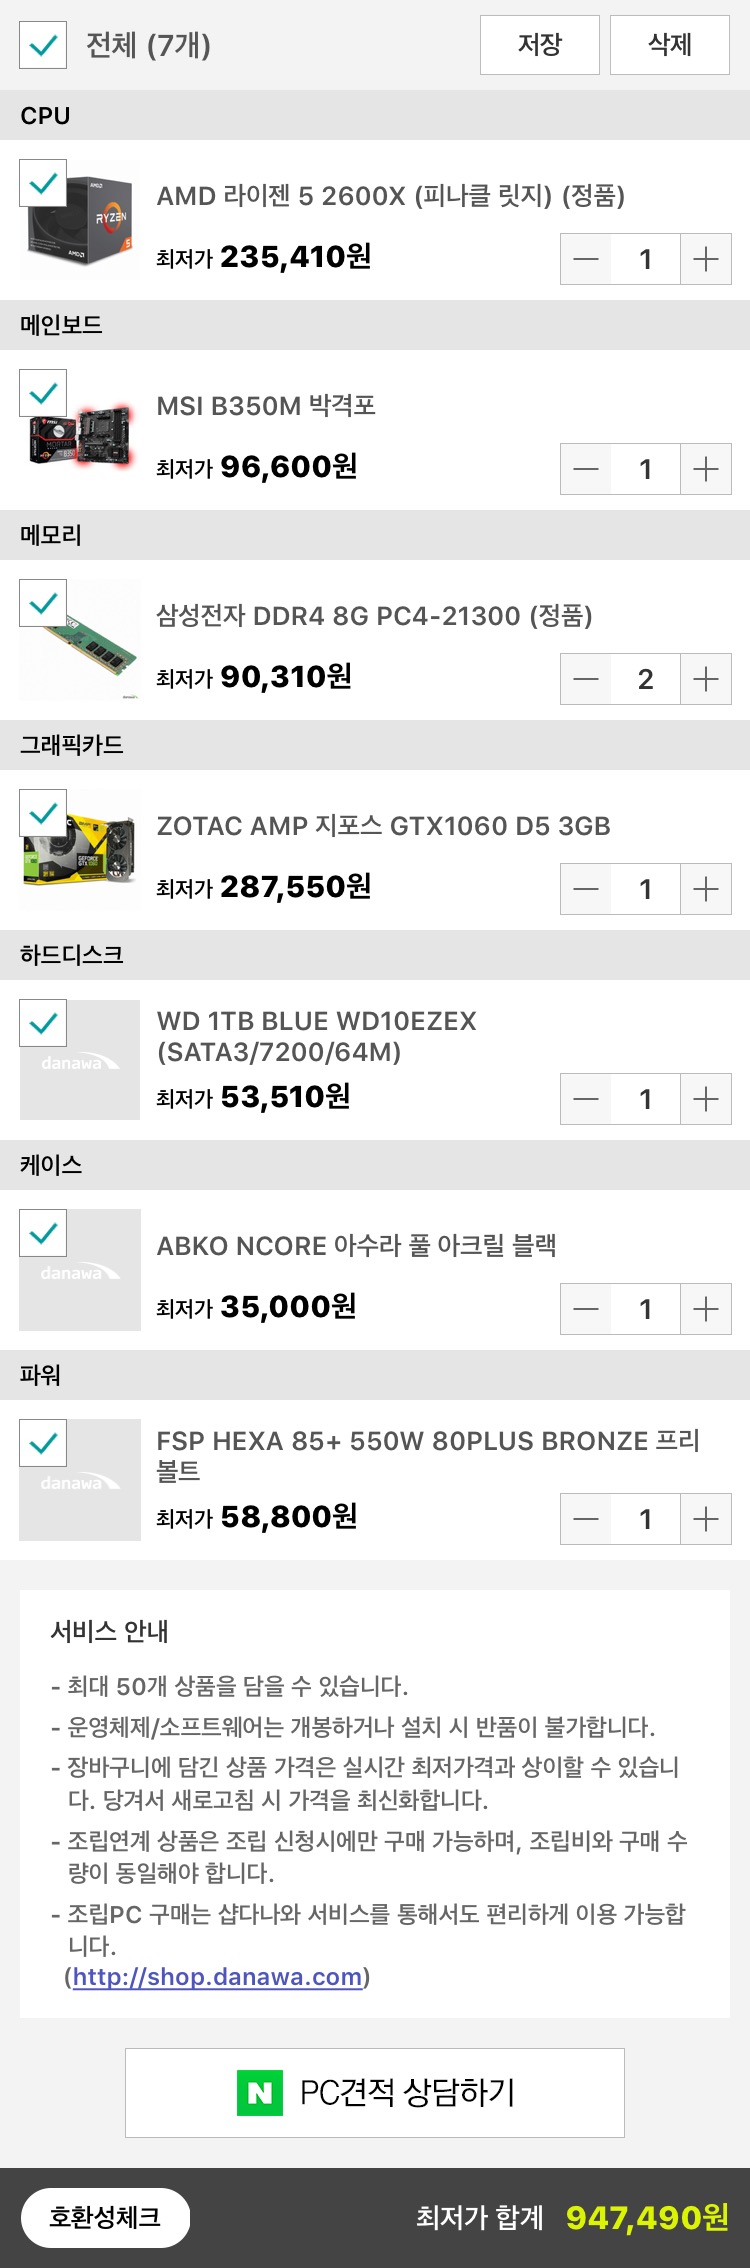Viewport: 750px width, 2268px height.
Task: Click the quantity field for ABKO case
Action: pos(646,1309)
